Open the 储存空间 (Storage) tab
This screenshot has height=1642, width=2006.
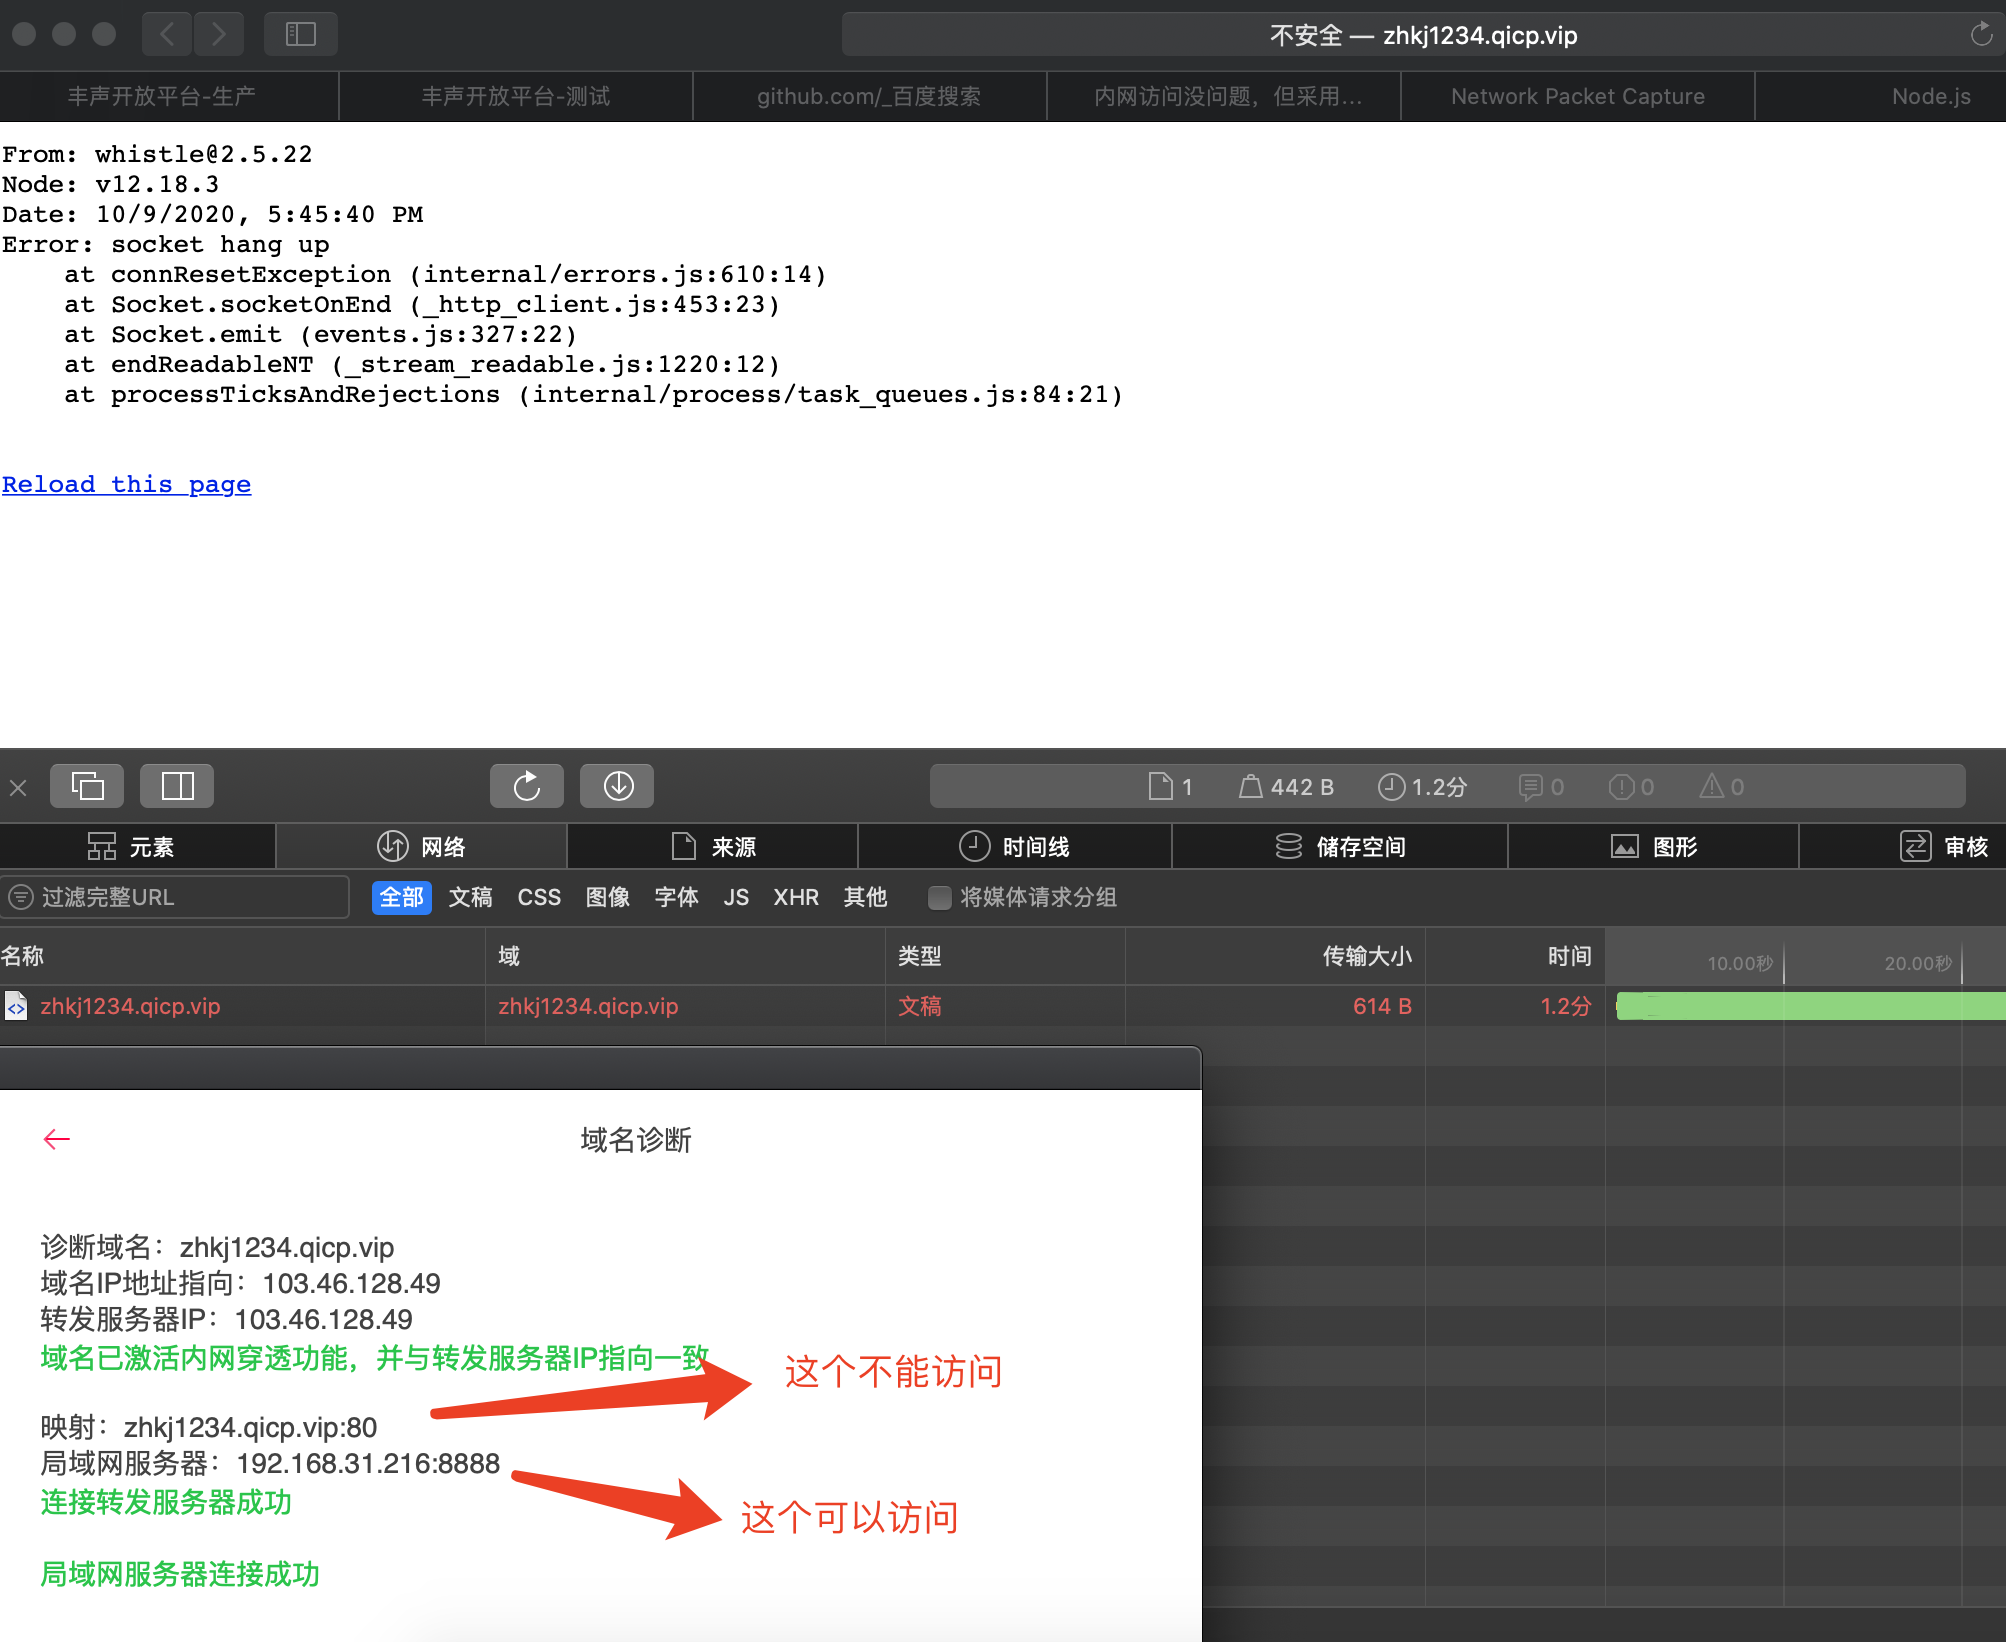click(1340, 847)
